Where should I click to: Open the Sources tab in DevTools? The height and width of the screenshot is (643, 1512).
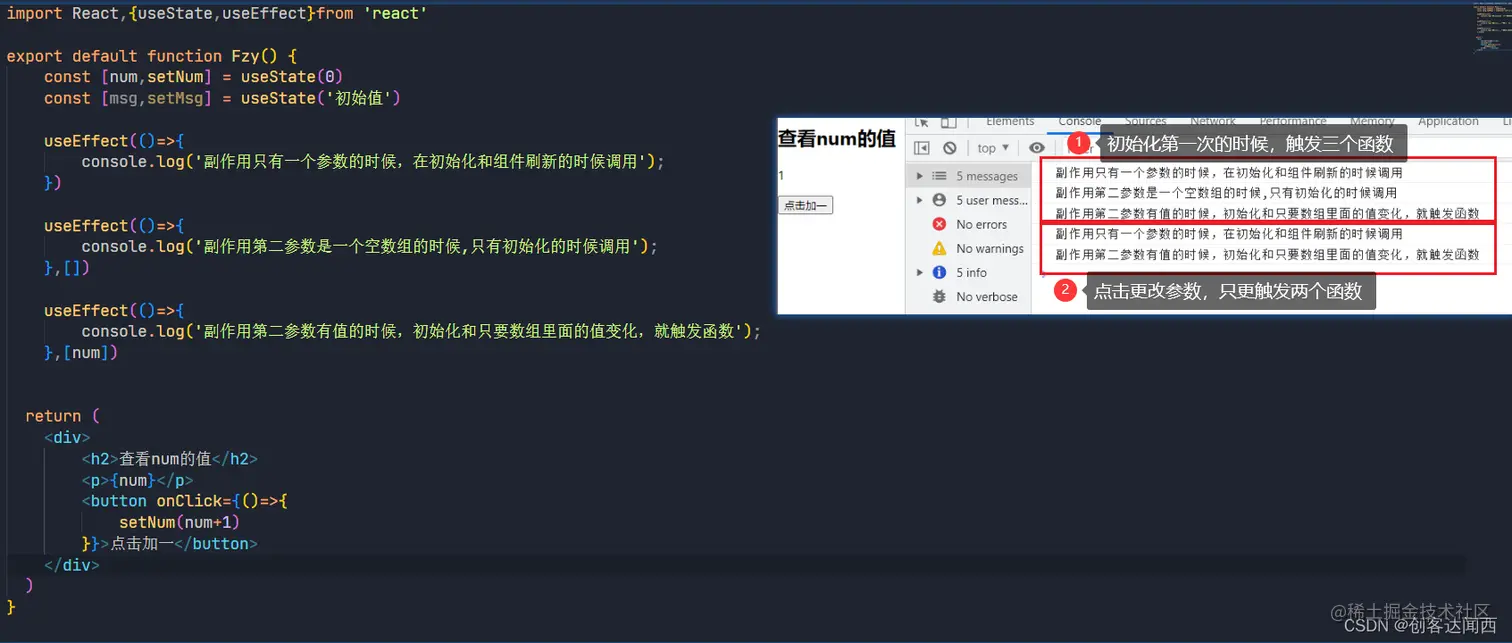tap(1146, 121)
